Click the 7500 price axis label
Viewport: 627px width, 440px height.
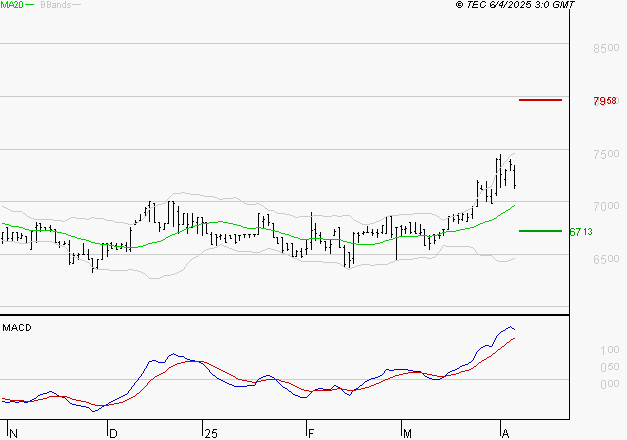click(606, 154)
